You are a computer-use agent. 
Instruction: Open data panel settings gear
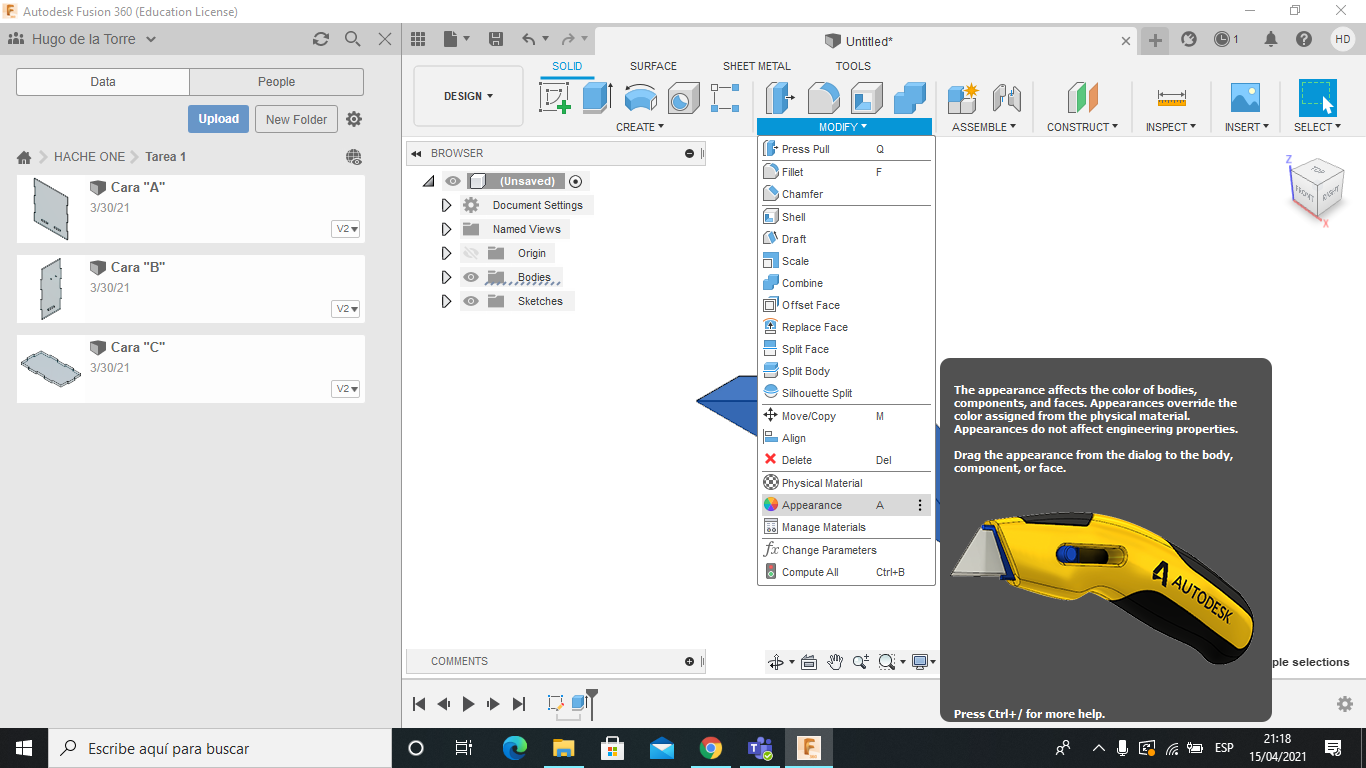pyautogui.click(x=354, y=119)
